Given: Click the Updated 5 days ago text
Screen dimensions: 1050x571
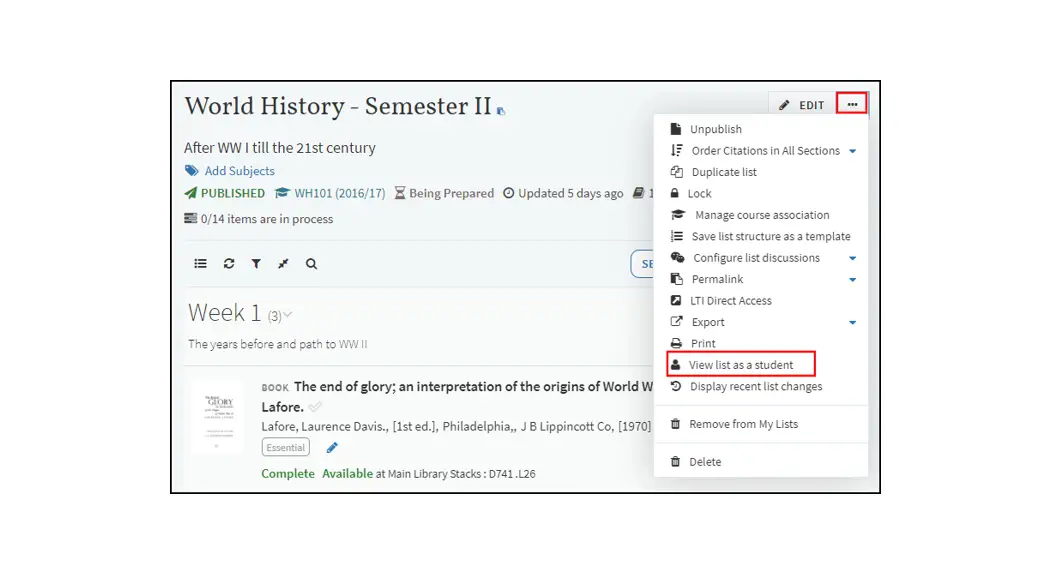Looking at the screenshot, I should (x=571, y=193).
